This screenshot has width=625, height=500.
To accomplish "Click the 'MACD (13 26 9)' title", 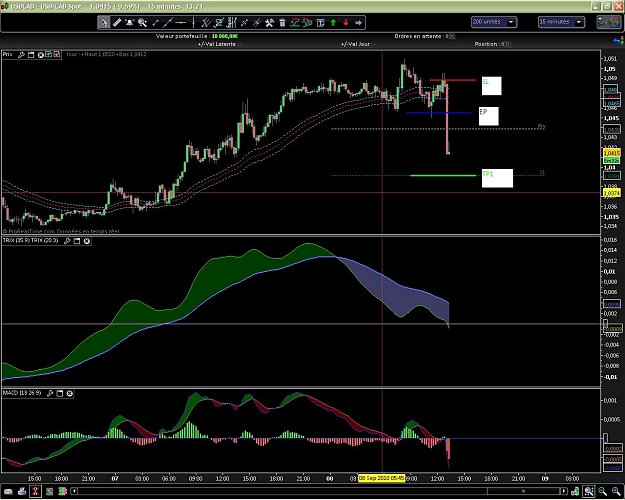I will coord(22,393).
